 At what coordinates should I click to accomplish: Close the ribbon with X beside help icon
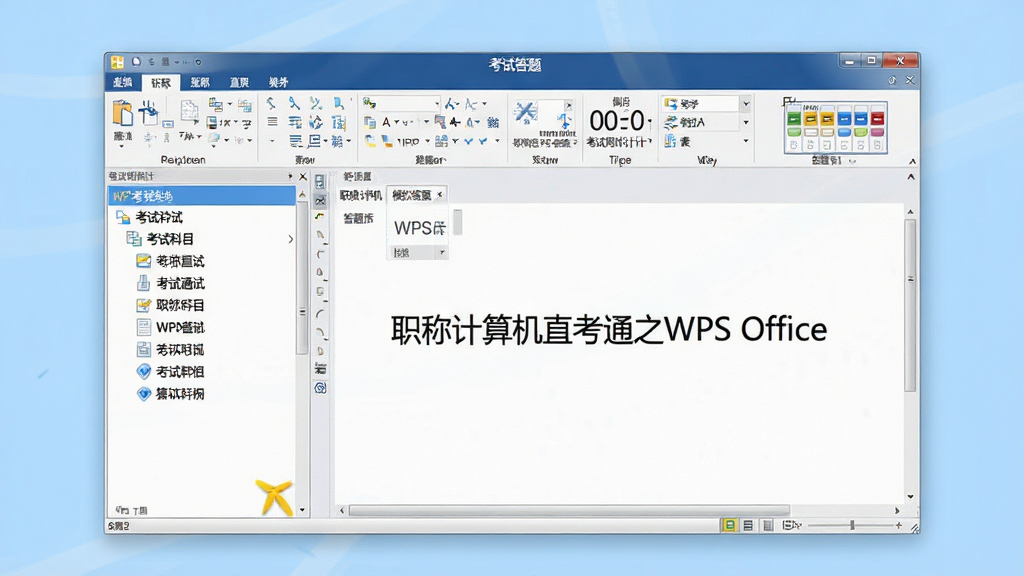tap(910, 80)
